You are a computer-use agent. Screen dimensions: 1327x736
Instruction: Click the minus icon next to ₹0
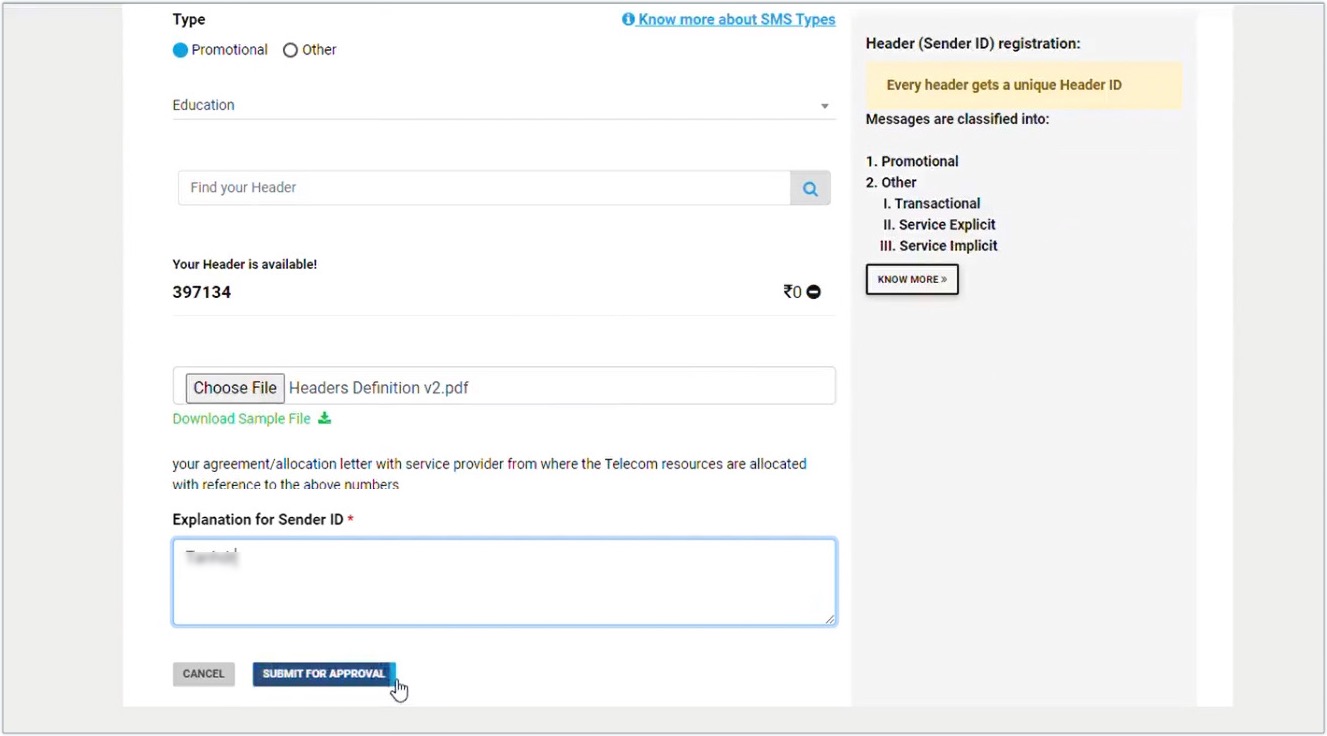tap(814, 291)
